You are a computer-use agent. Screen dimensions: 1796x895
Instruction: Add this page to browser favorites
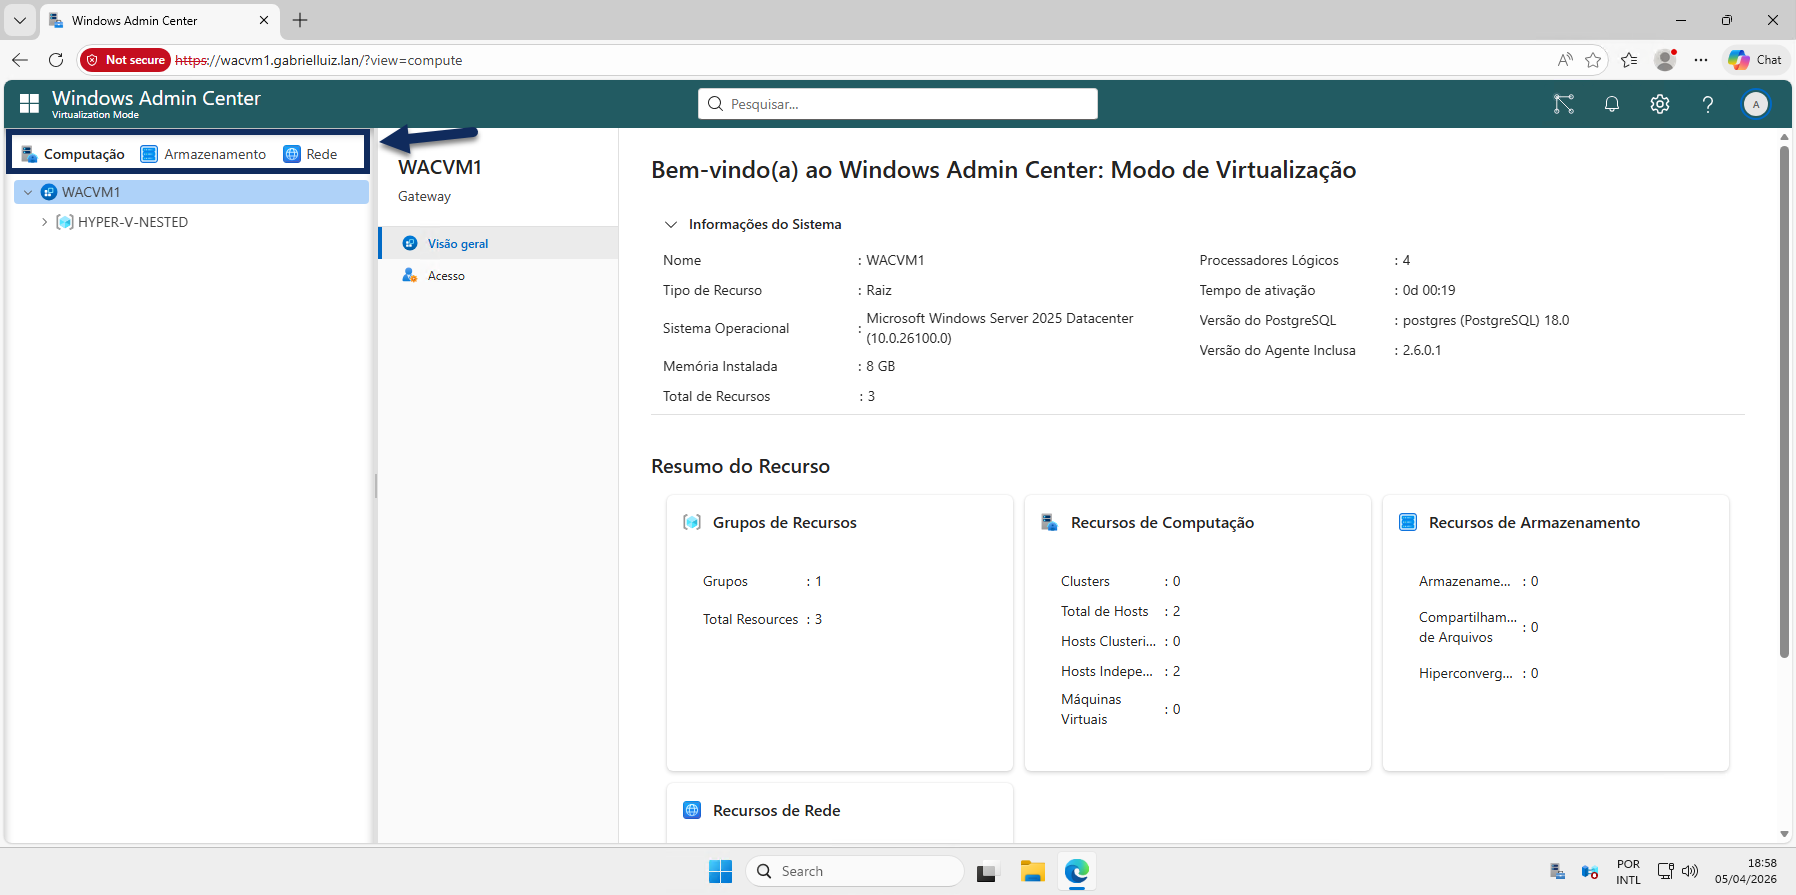pos(1593,60)
